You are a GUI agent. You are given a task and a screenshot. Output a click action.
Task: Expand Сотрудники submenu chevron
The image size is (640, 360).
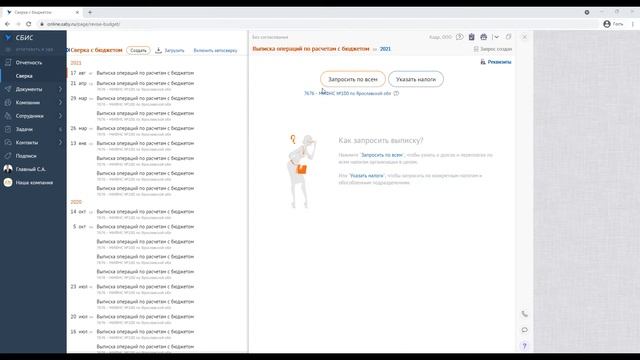pos(60,116)
